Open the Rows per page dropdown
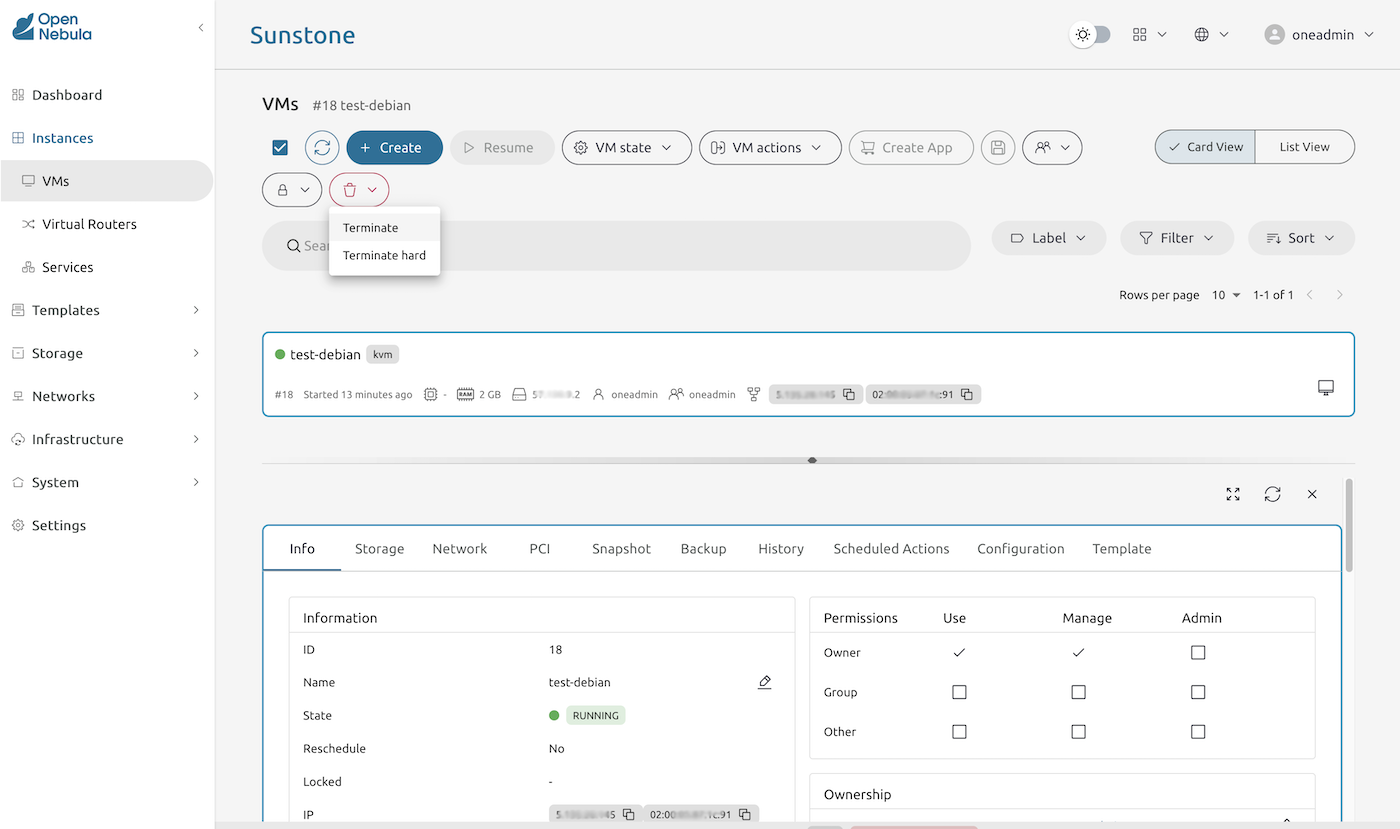 point(1225,295)
